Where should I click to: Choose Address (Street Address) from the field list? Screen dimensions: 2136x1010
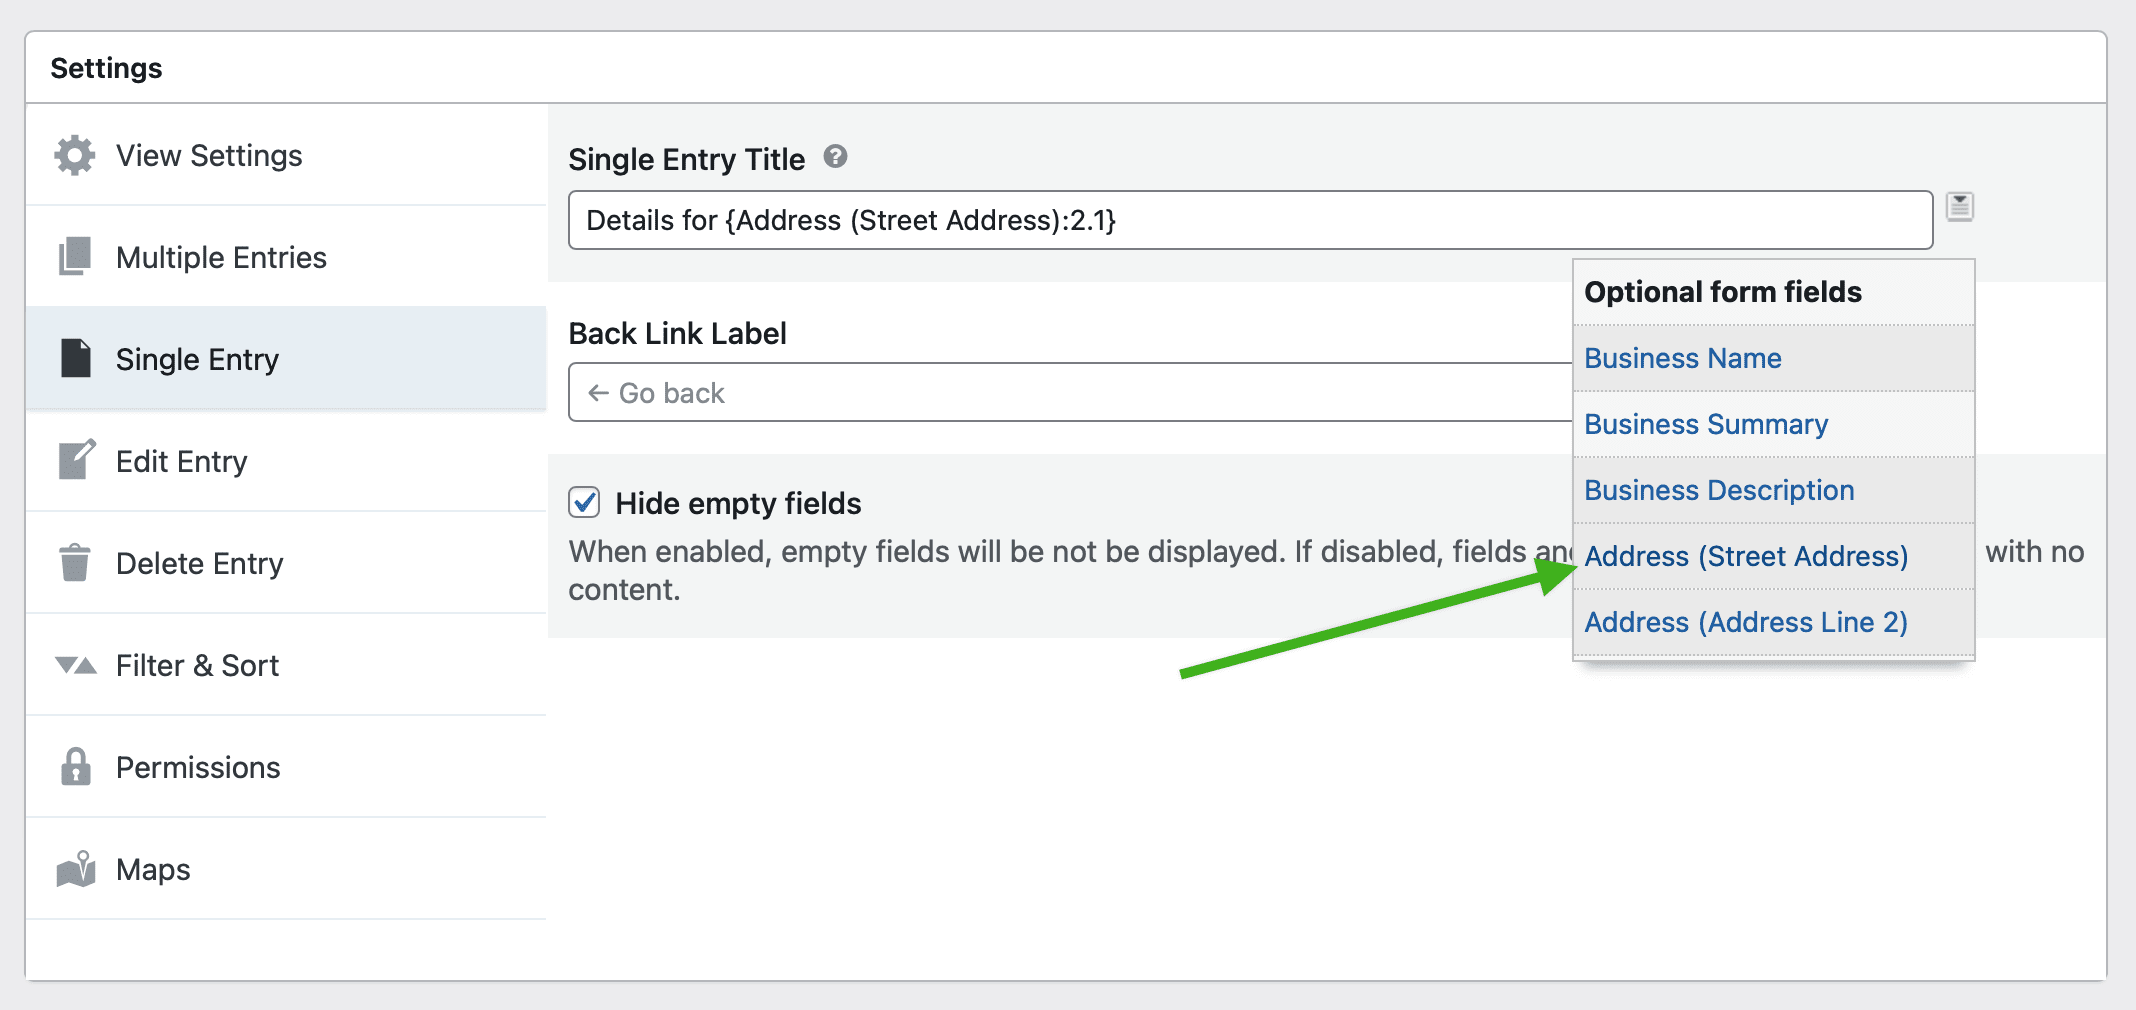point(1745,556)
